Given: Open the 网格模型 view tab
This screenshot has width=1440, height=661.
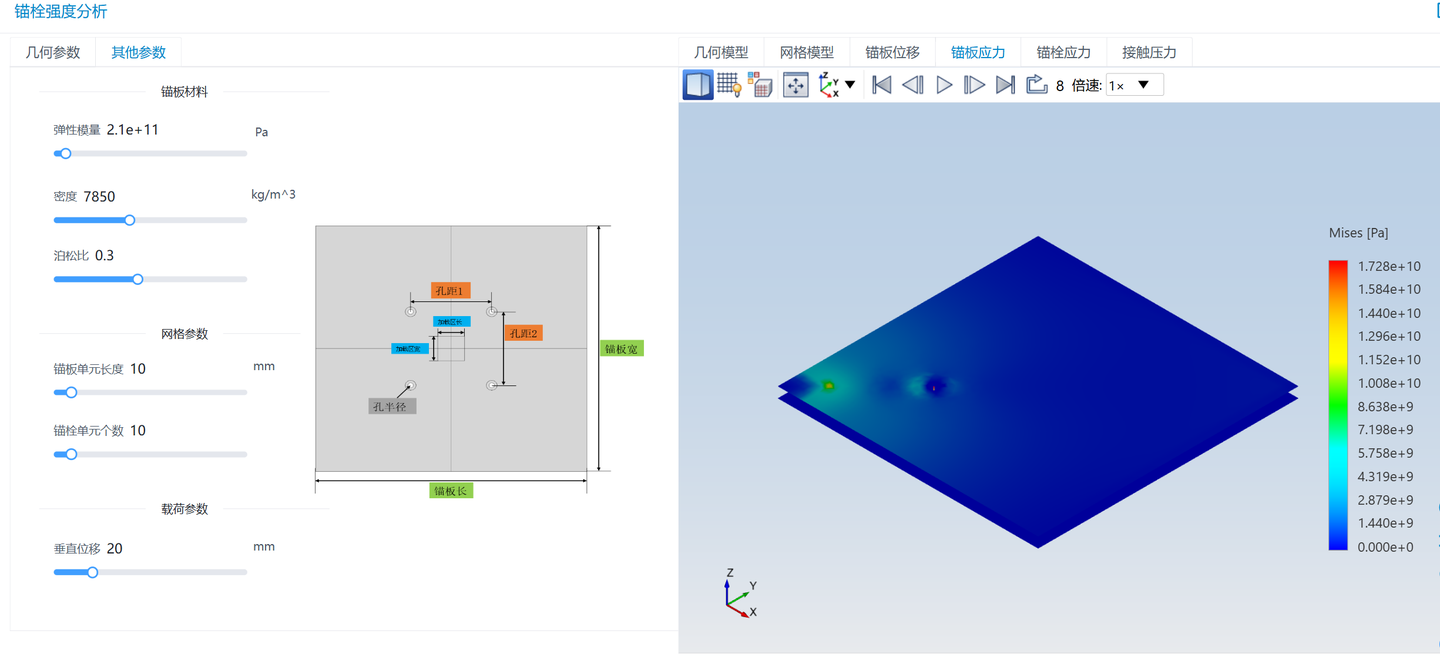Looking at the screenshot, I should click(x=806, y=52).
